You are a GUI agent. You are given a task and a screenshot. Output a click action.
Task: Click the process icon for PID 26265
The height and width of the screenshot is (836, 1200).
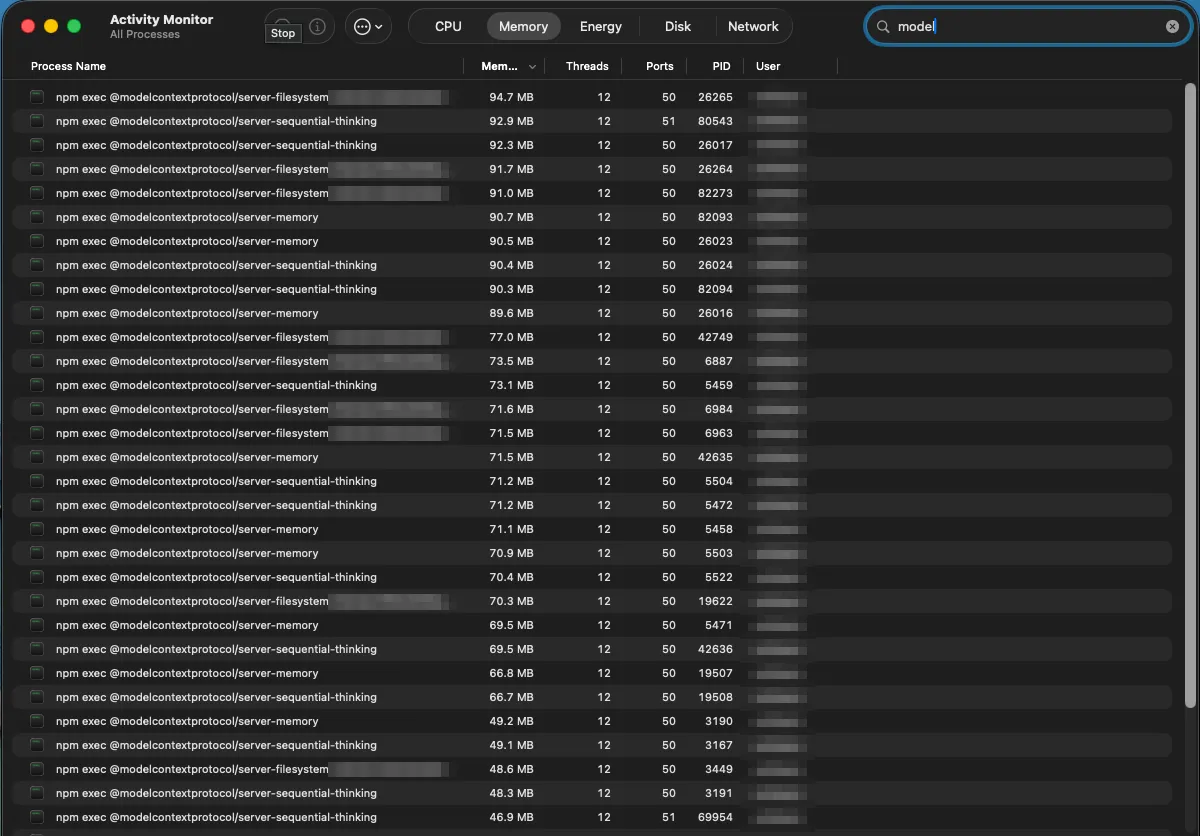(37, 97)
